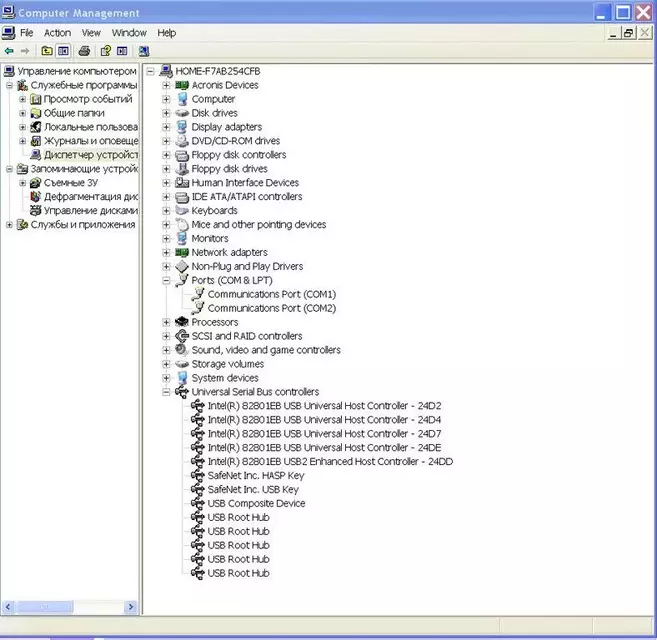Expand the Службы и приложения node
657x640 pixels.
pos(9,225)
